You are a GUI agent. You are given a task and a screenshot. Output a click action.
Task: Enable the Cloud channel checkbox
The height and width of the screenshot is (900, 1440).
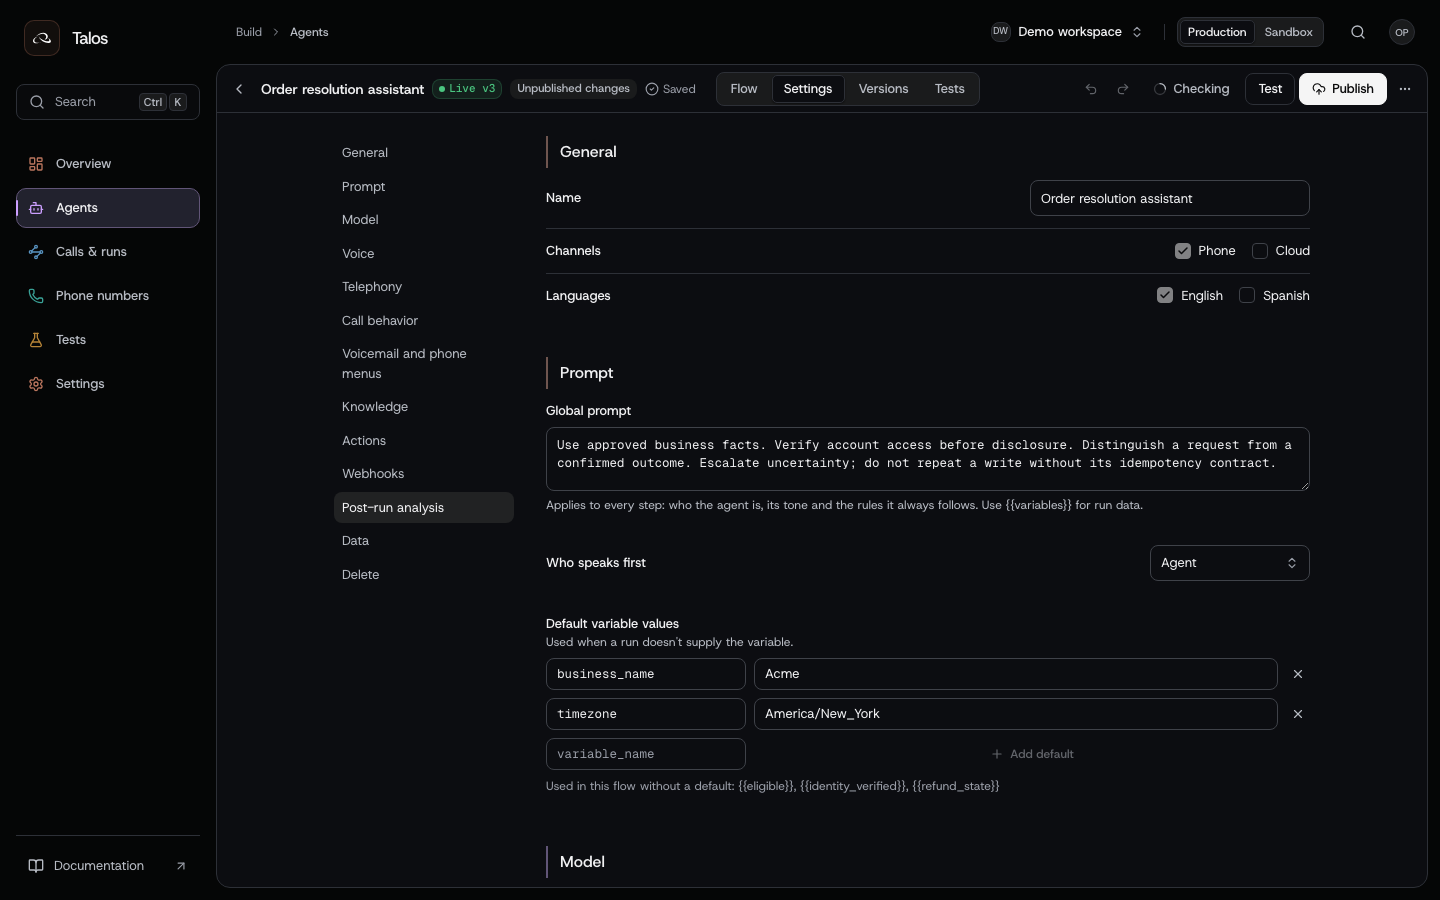click(x=1260, y=251)
